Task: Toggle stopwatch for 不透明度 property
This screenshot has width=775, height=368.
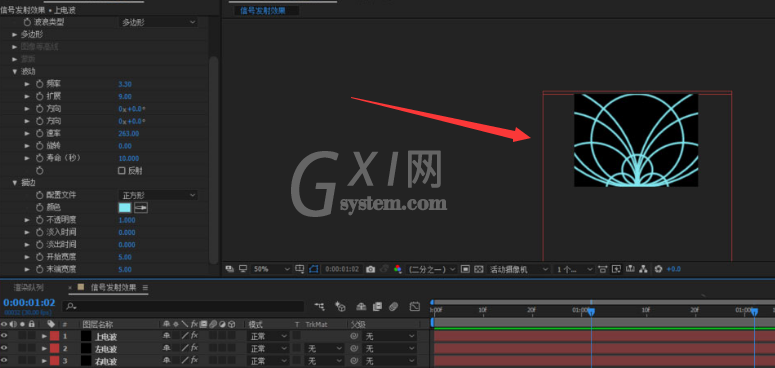Action: [x=40, y=220]
